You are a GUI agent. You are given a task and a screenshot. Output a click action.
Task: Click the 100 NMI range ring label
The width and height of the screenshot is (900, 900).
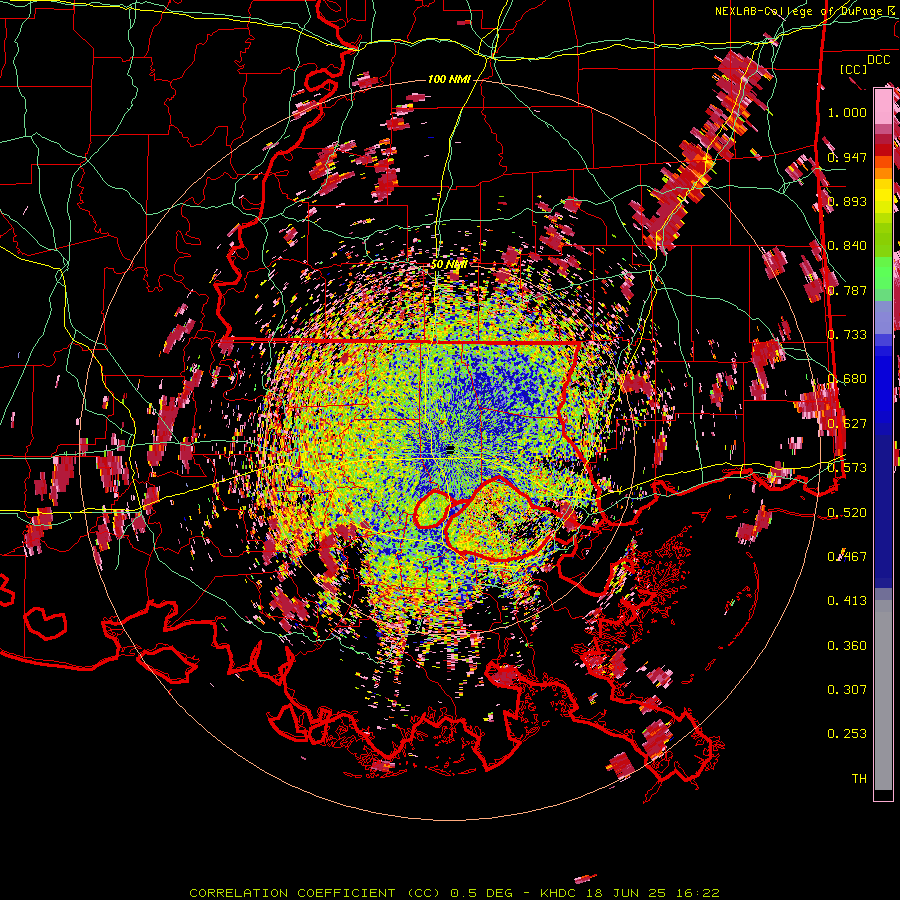click(x=449, y=79)
